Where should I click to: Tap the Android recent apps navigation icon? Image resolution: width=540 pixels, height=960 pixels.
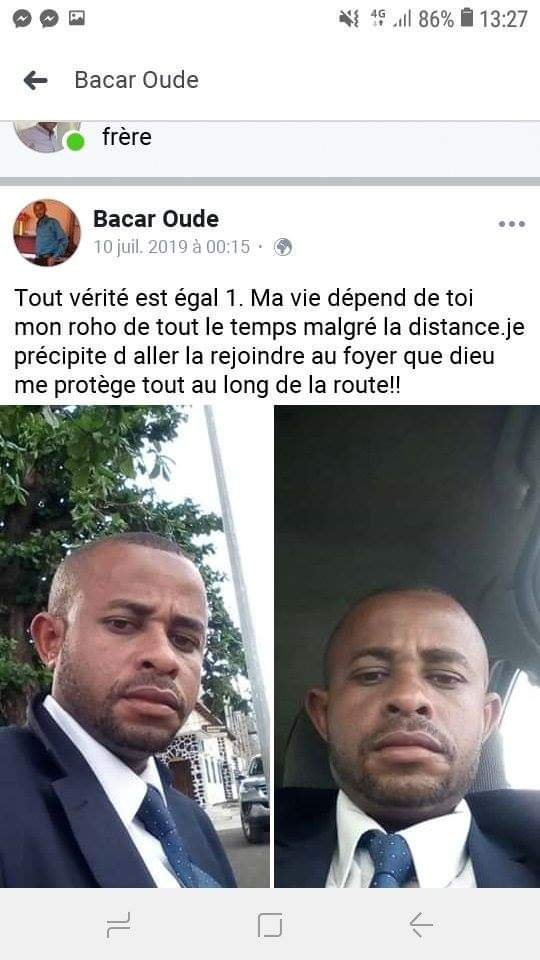118,924
